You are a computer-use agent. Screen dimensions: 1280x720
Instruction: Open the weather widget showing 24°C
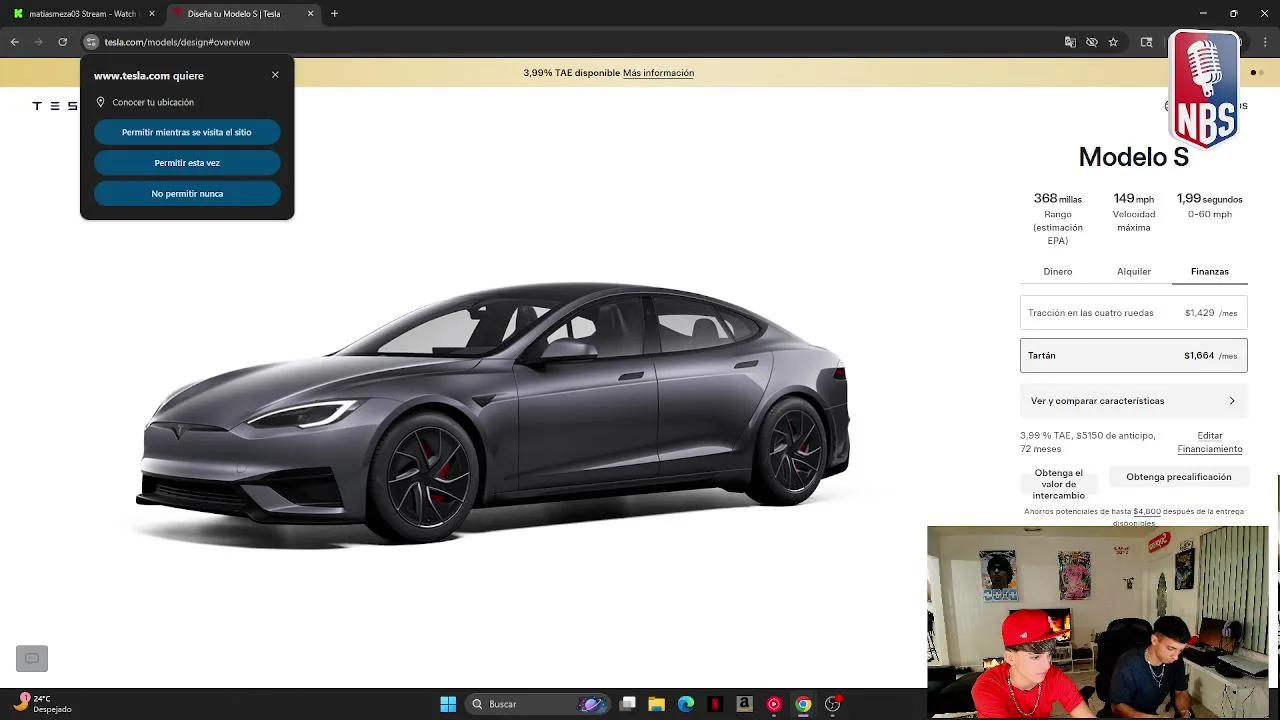(x=42, y=704)
